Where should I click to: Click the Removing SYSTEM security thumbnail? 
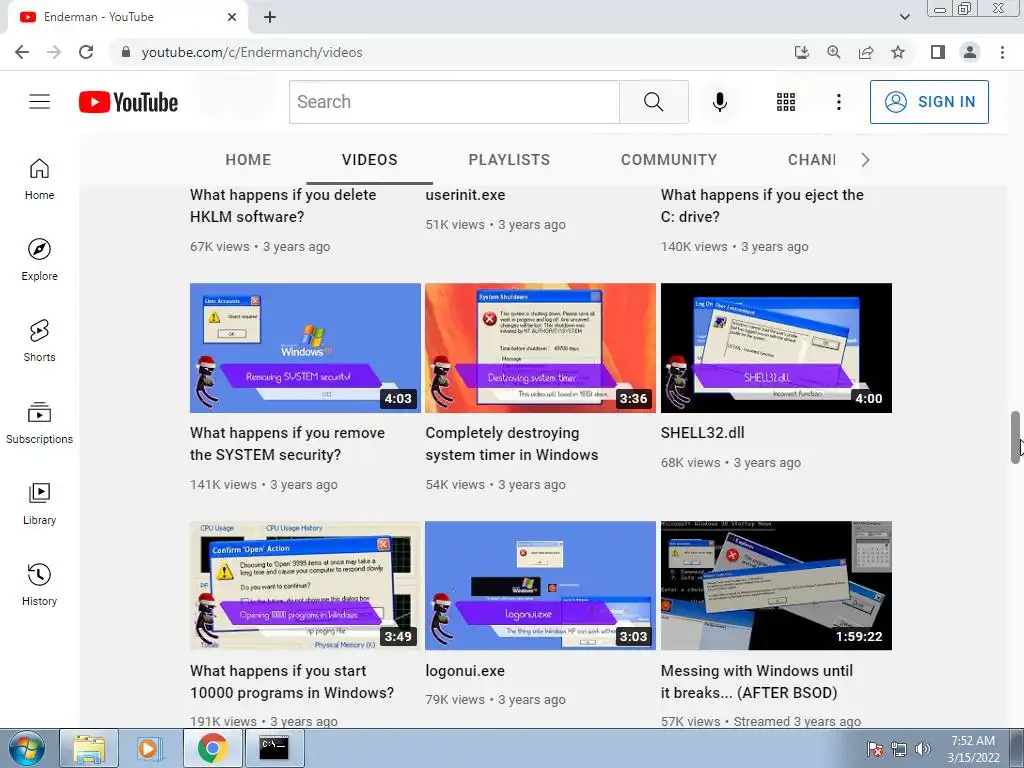click(x=305, y=348)
